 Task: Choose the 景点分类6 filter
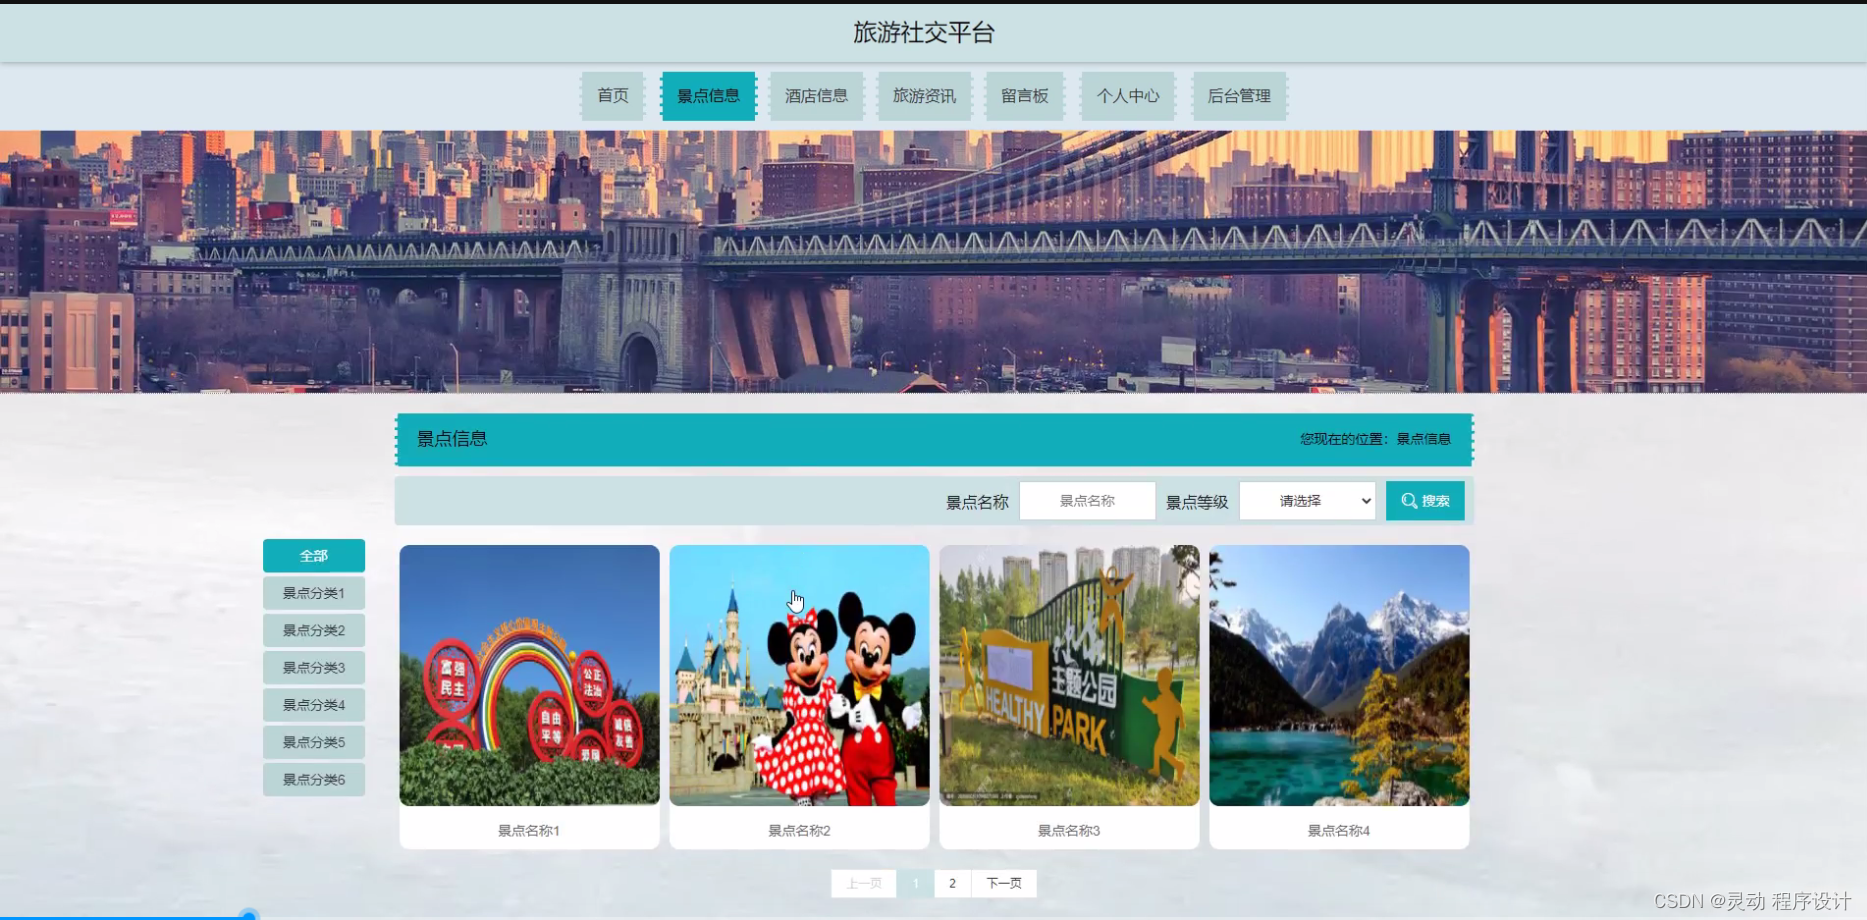click(x=313, y=779)
